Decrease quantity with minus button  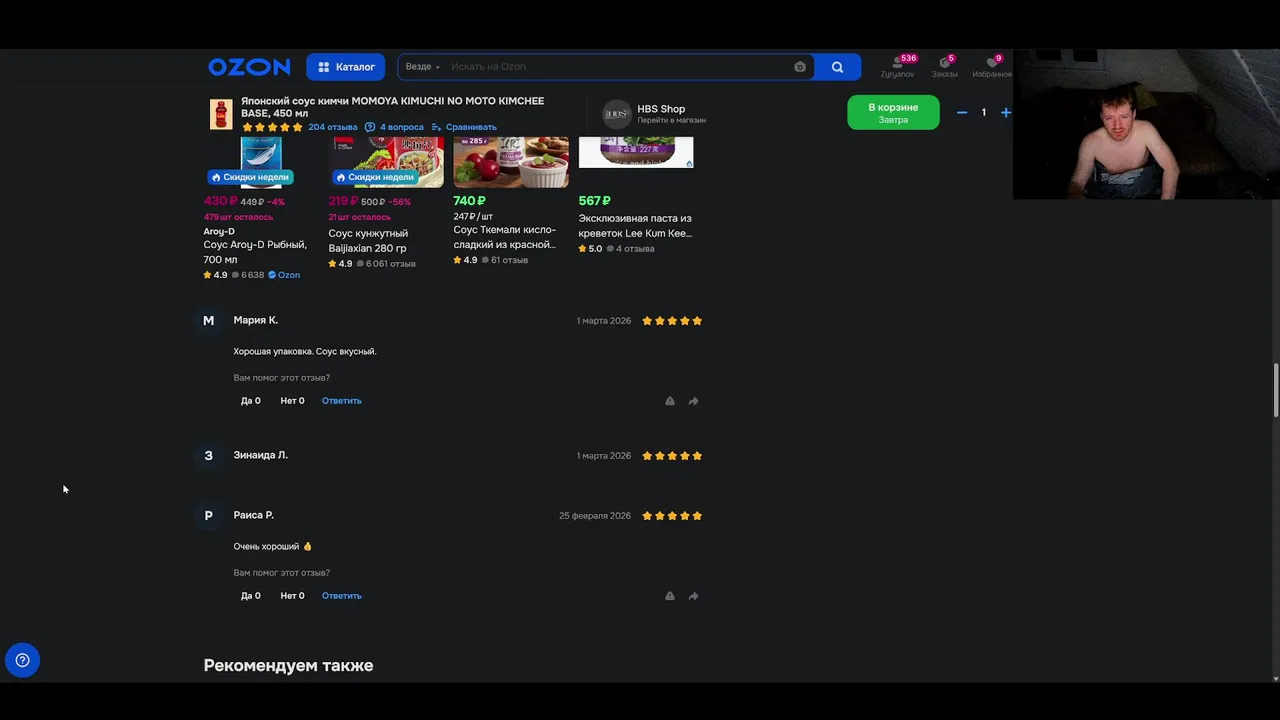point(962,112)
